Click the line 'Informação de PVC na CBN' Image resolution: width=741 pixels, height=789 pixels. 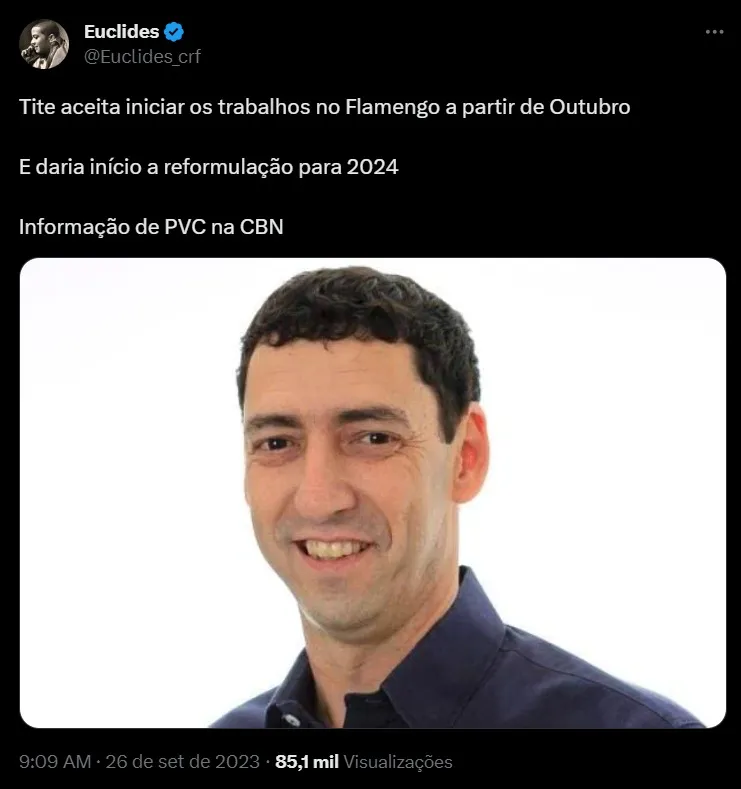click(151, 226)
